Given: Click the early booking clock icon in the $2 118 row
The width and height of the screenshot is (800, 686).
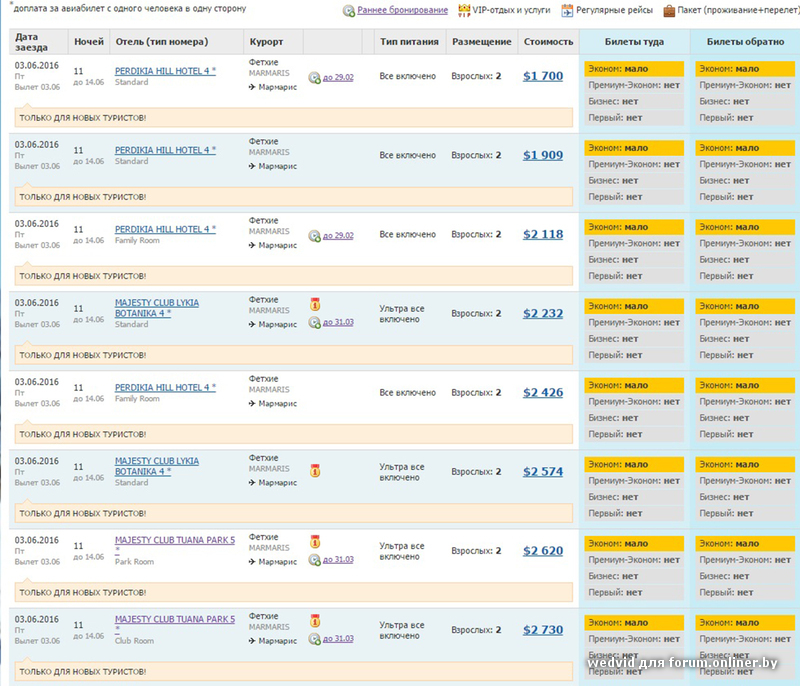Looking at the screenshot, I should pos(314,236).
